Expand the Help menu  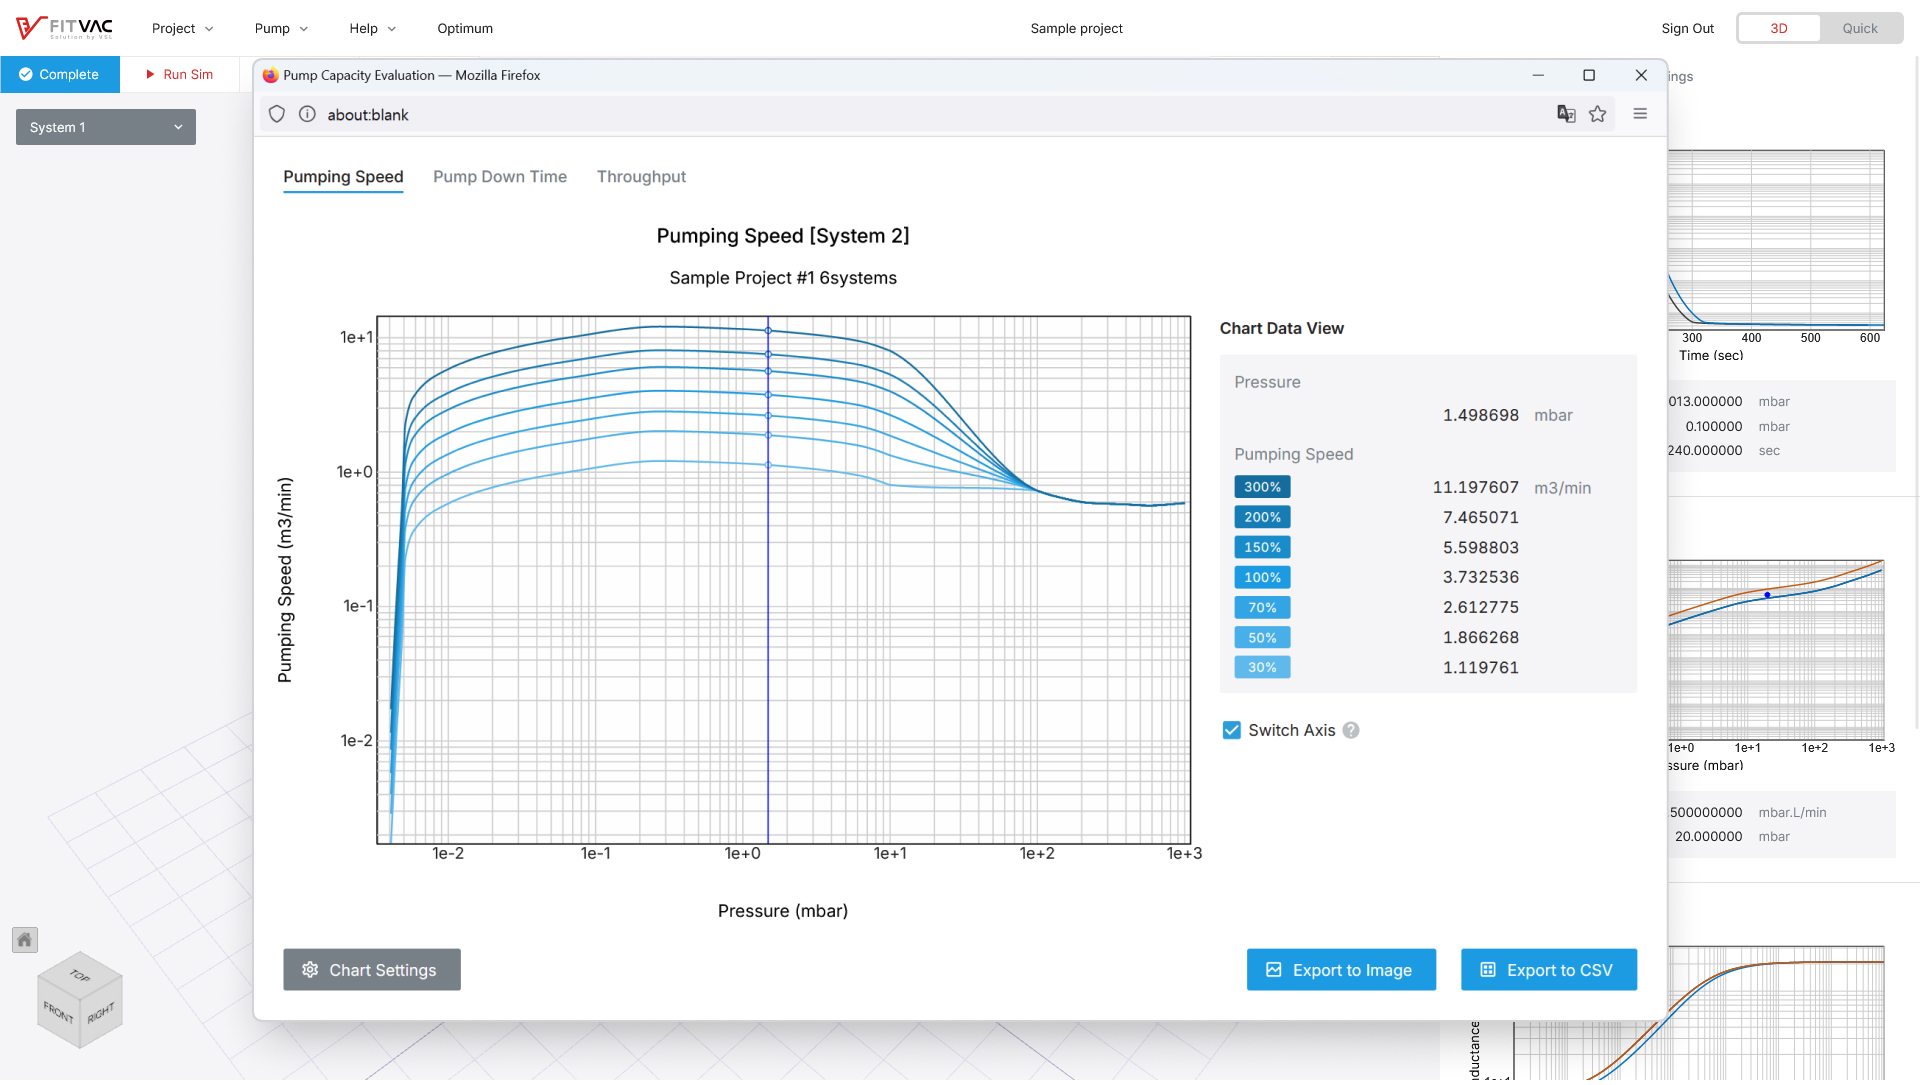[372, 28]
